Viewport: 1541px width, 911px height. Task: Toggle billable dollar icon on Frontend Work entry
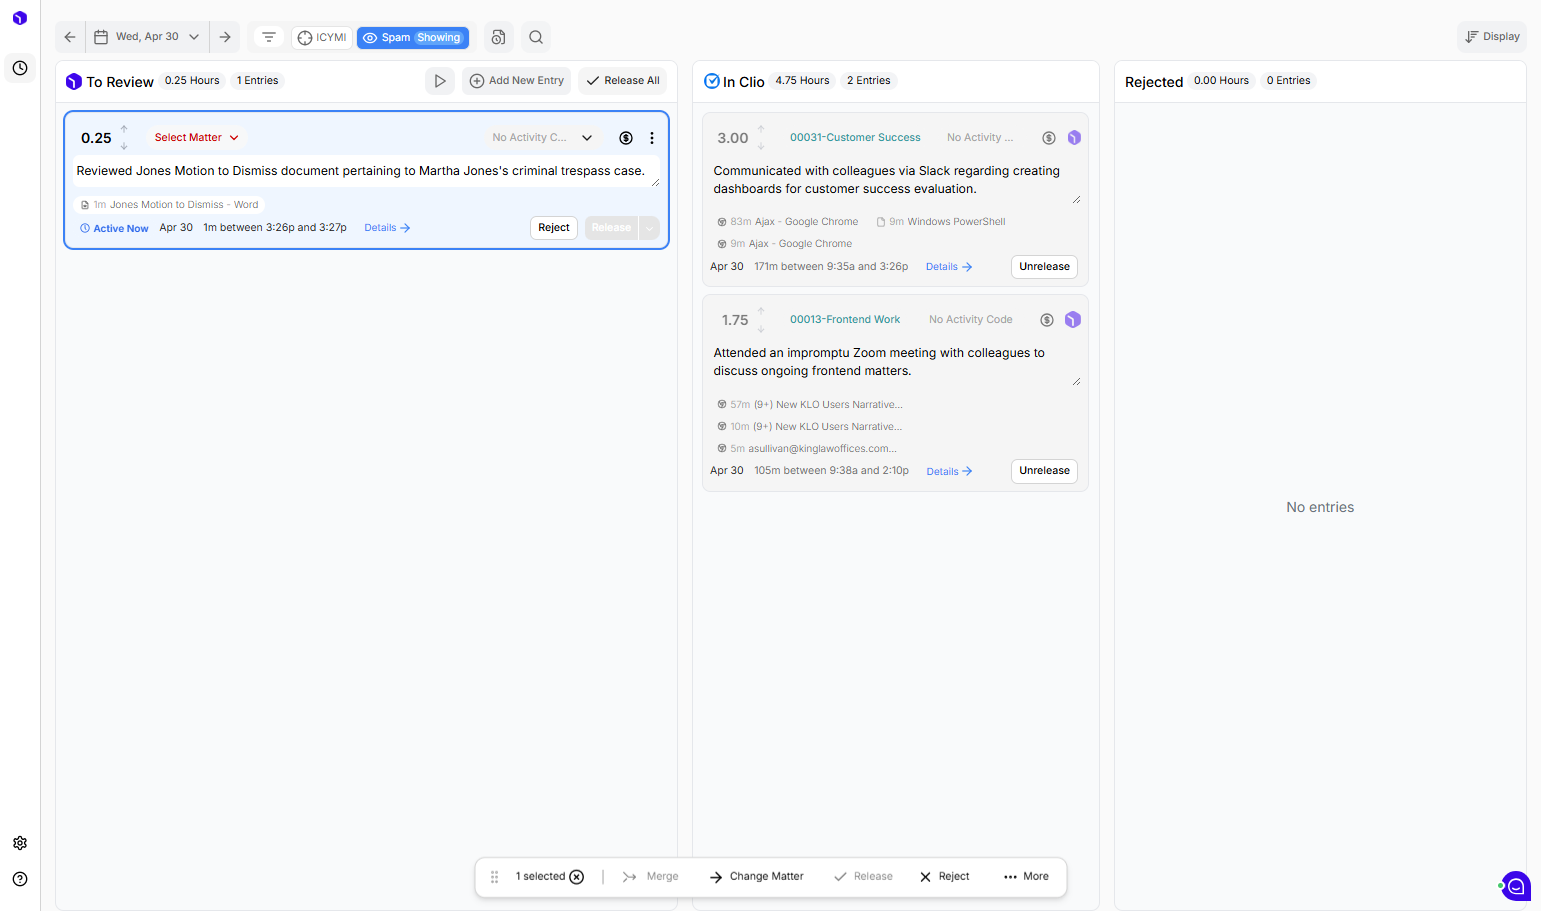(x=1047, y=320)
